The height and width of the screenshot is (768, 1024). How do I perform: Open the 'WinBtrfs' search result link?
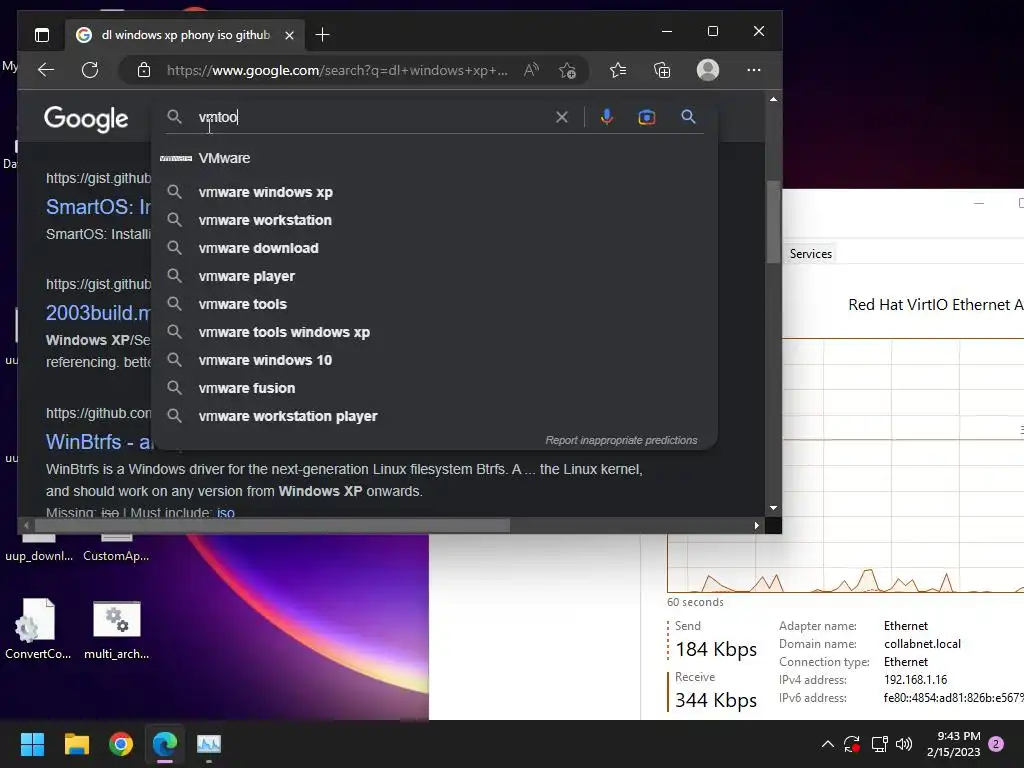coord(98,442)
